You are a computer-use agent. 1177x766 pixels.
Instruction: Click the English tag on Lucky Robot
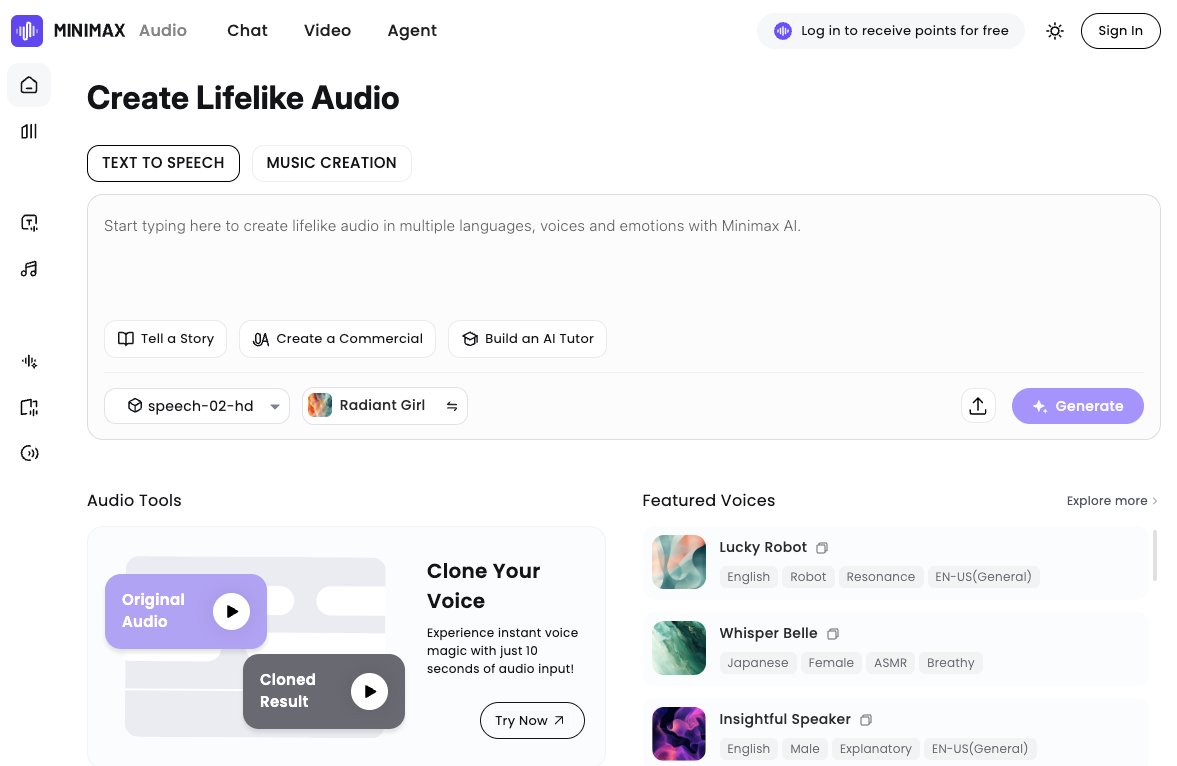[748, 577]
